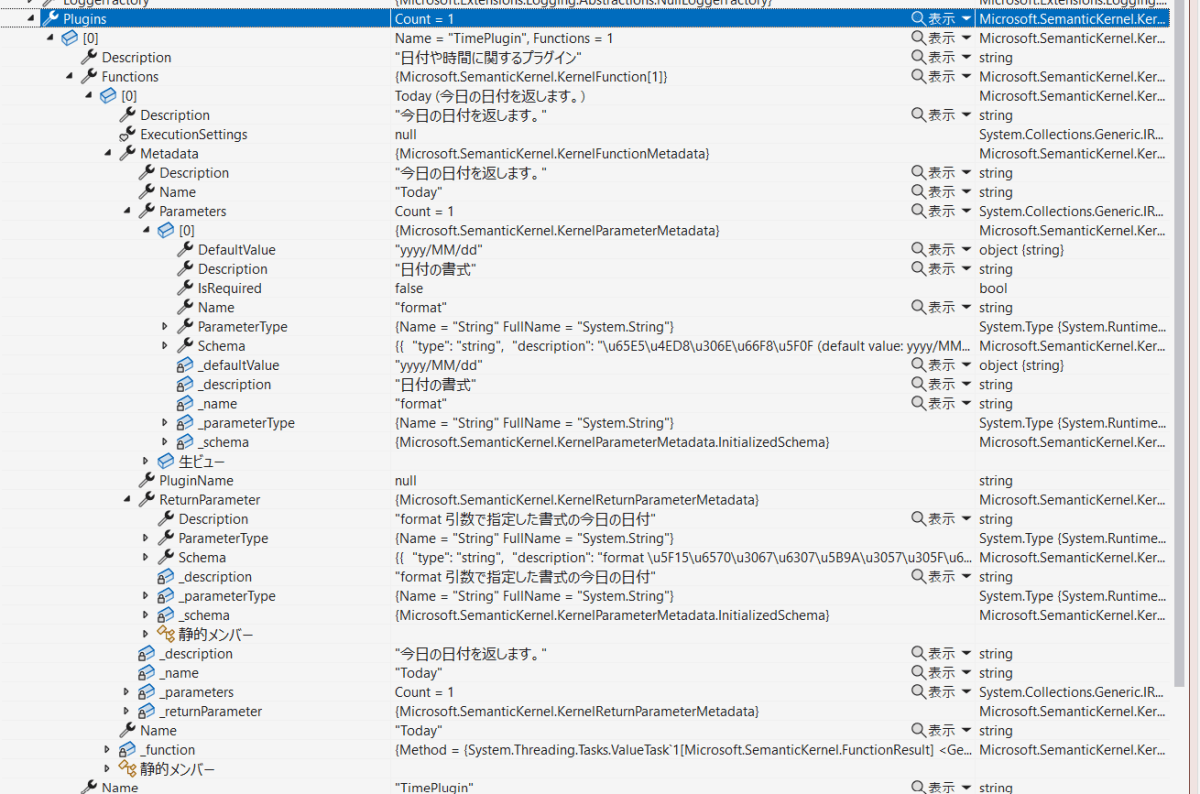
Task: Expand the 生ビュー node
Action: pos(146,462)
